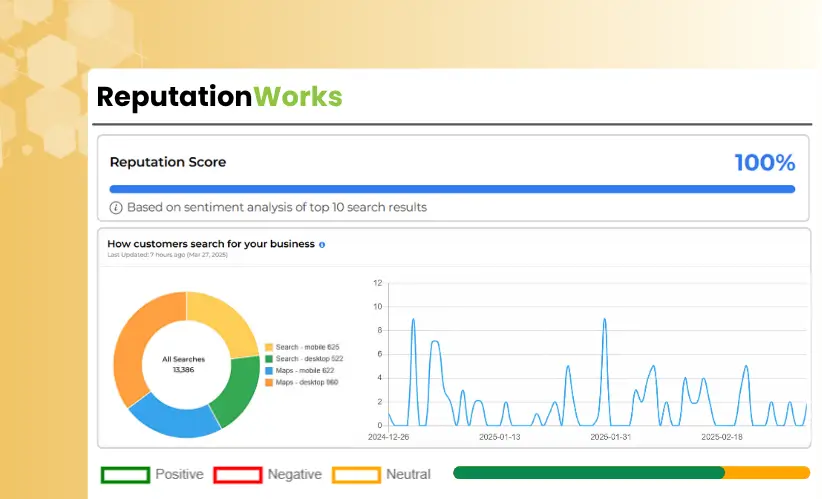Click the y-axis label 10
Image resolution: width=822 pixels, height=499 pixels.
pos(377,307)
